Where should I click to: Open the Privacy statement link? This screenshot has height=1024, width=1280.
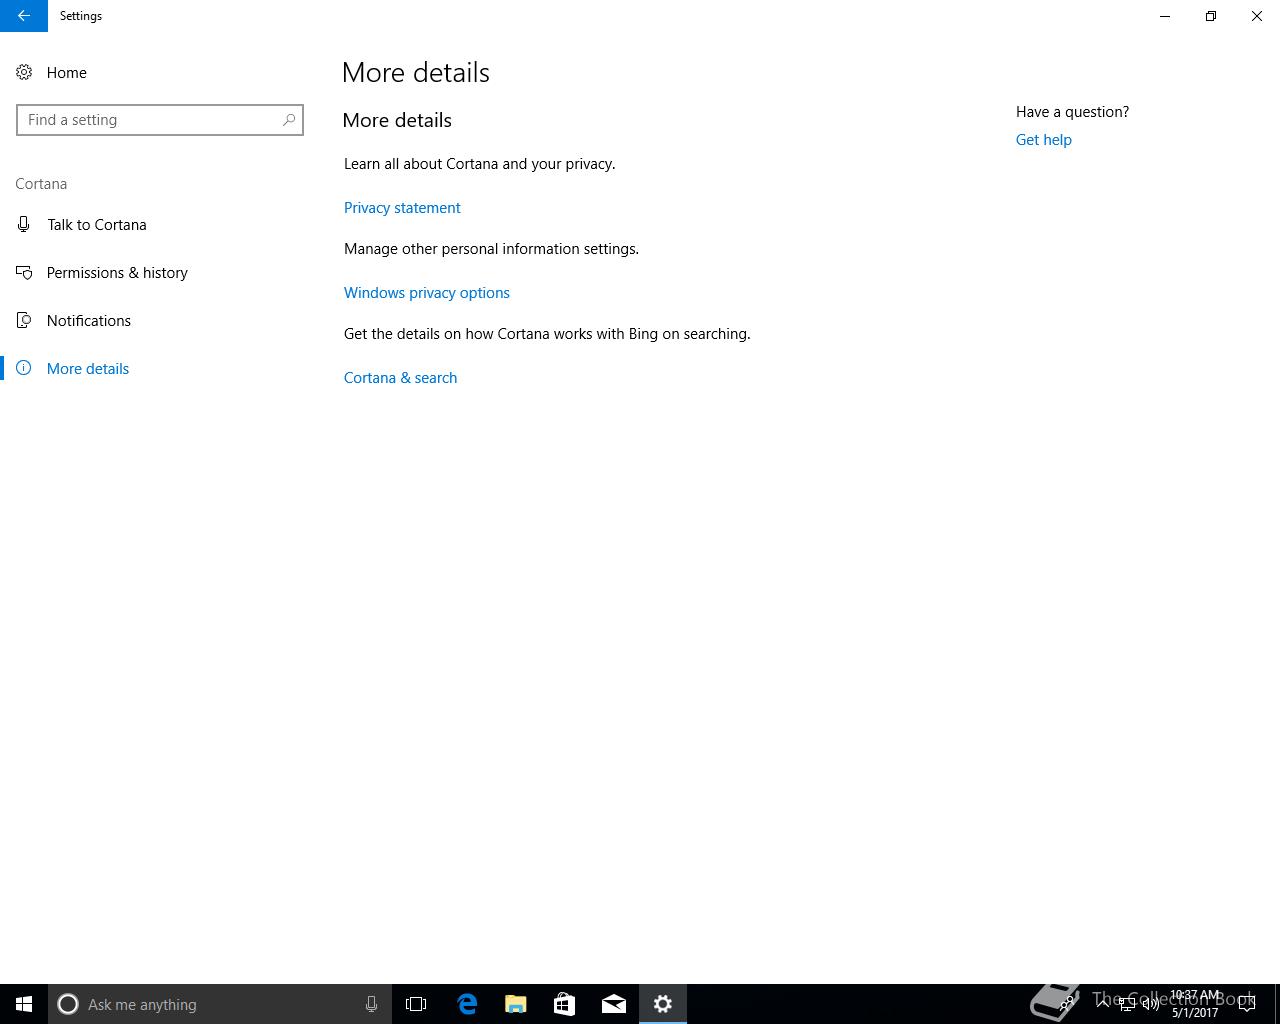[402, 208]
